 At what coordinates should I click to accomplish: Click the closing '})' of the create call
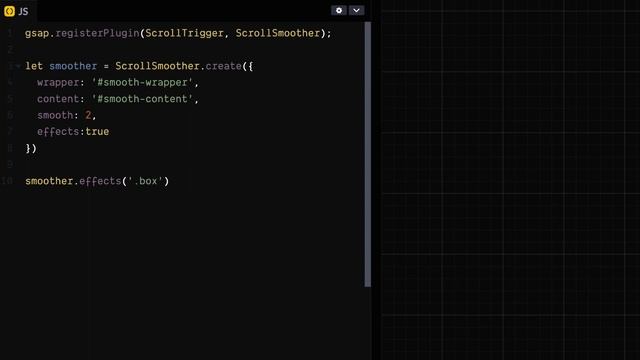coord(31,148)
